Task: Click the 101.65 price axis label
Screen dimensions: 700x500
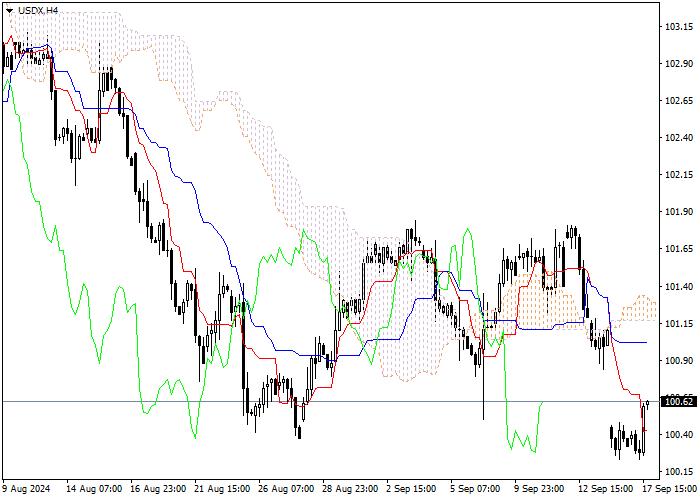Action: tap(679, 249)
